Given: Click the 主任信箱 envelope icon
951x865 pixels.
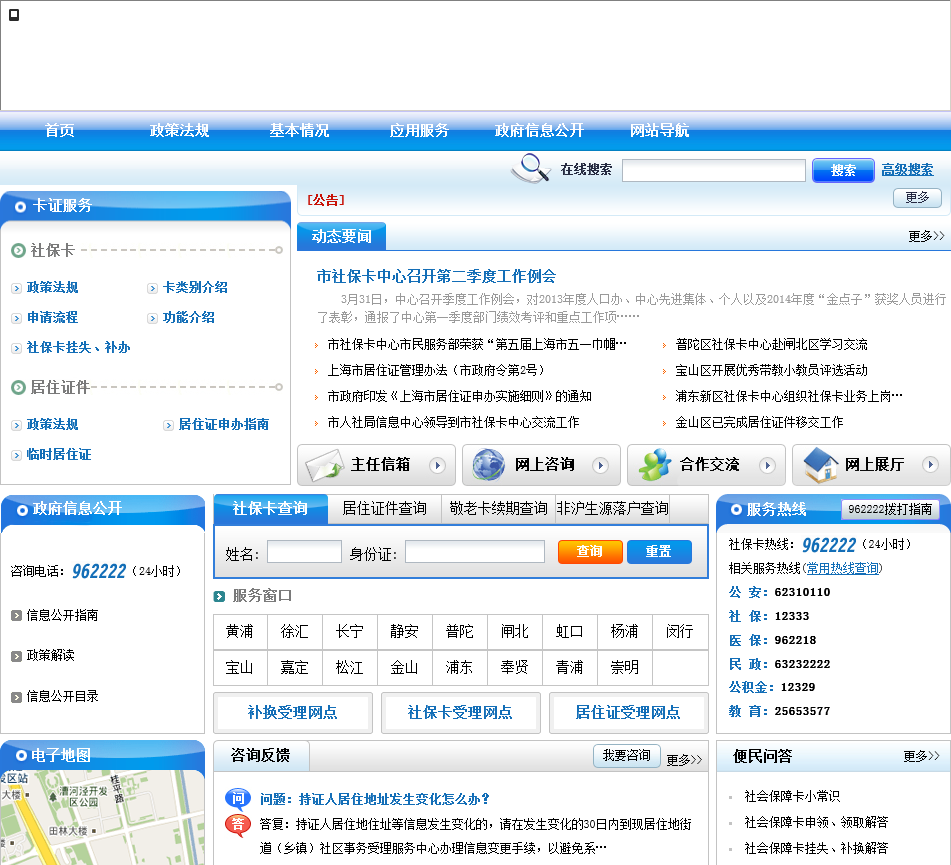Looking at the screenshot, I should (325, 465).
